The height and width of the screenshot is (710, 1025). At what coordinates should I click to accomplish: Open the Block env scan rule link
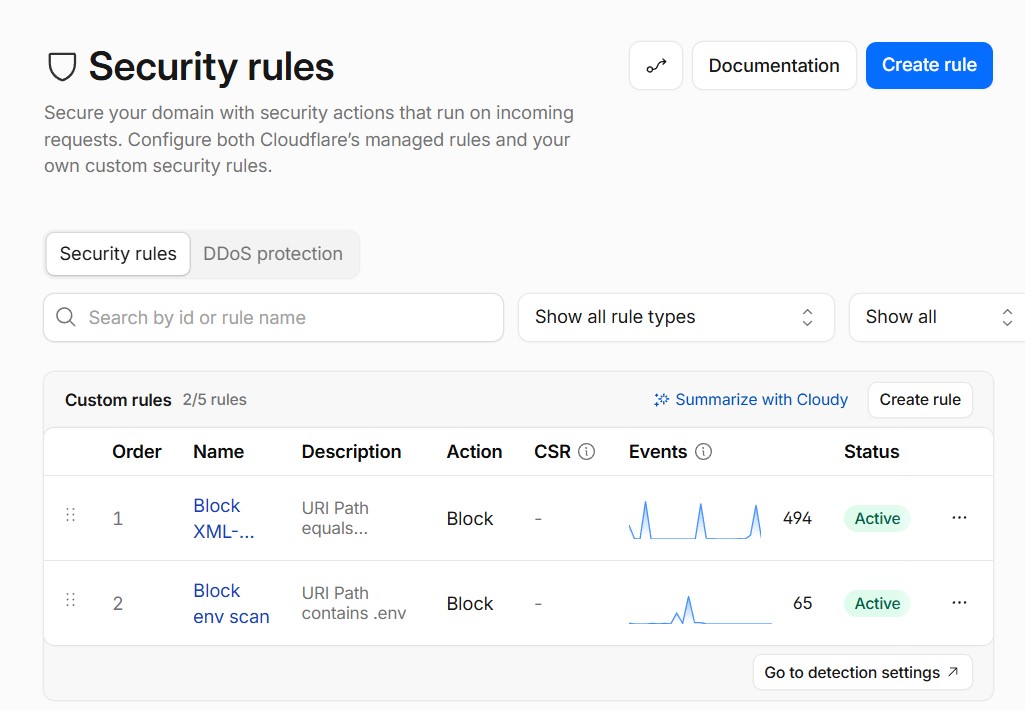pyautogui.click(x=231, y=603)
